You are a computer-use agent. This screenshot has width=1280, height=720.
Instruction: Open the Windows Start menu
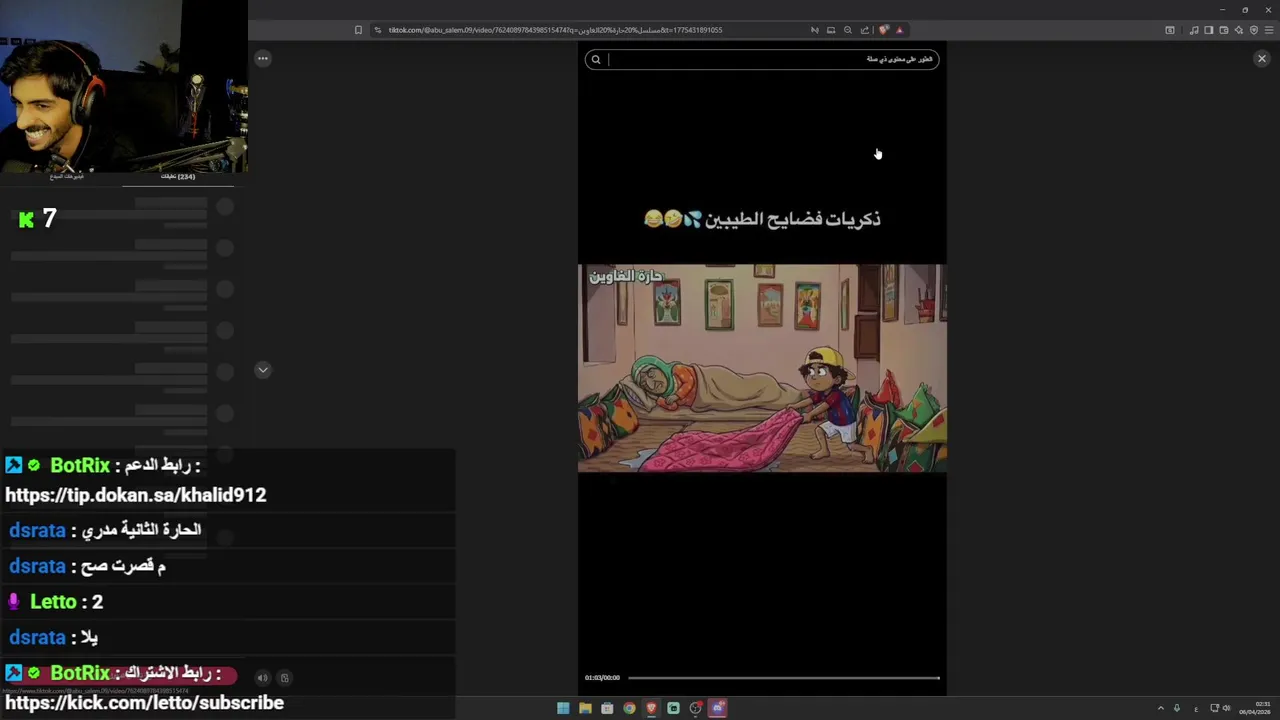coord(563,708)
